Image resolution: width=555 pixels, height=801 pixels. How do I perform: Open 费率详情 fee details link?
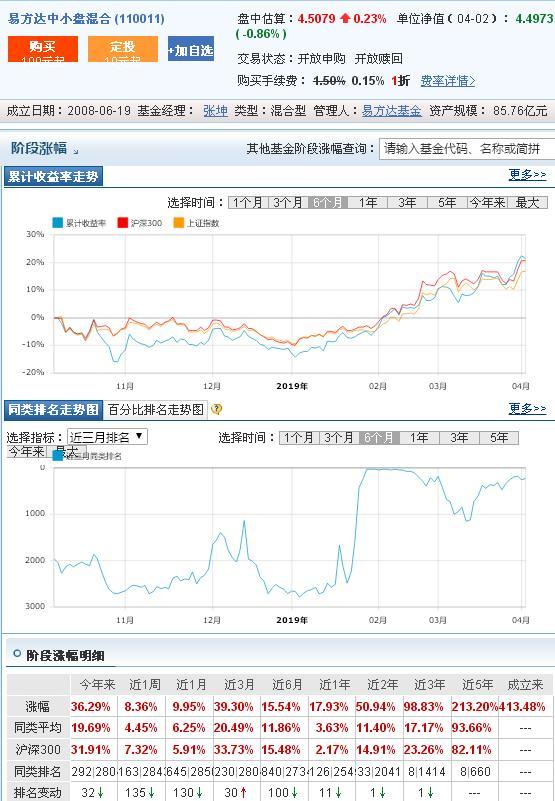click(x=448, y=81)
